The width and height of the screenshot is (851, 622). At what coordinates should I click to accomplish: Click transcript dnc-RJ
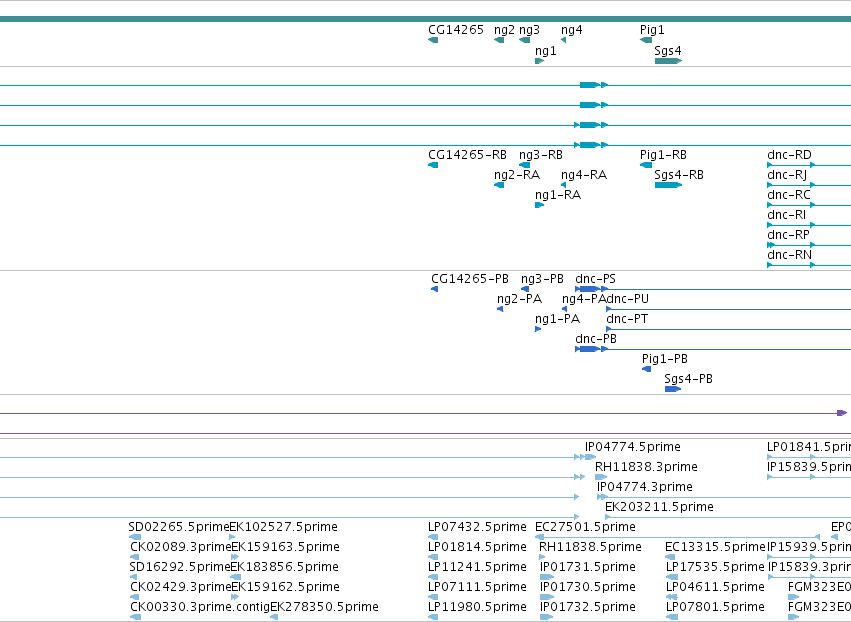click(787, 175)
